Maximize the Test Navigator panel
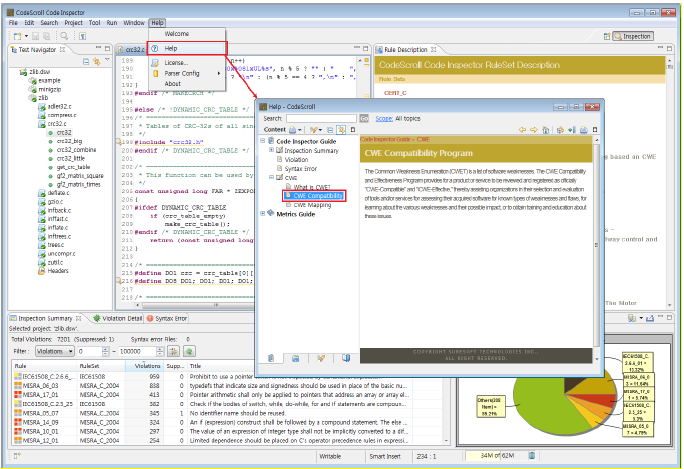 tap(107, 48)
